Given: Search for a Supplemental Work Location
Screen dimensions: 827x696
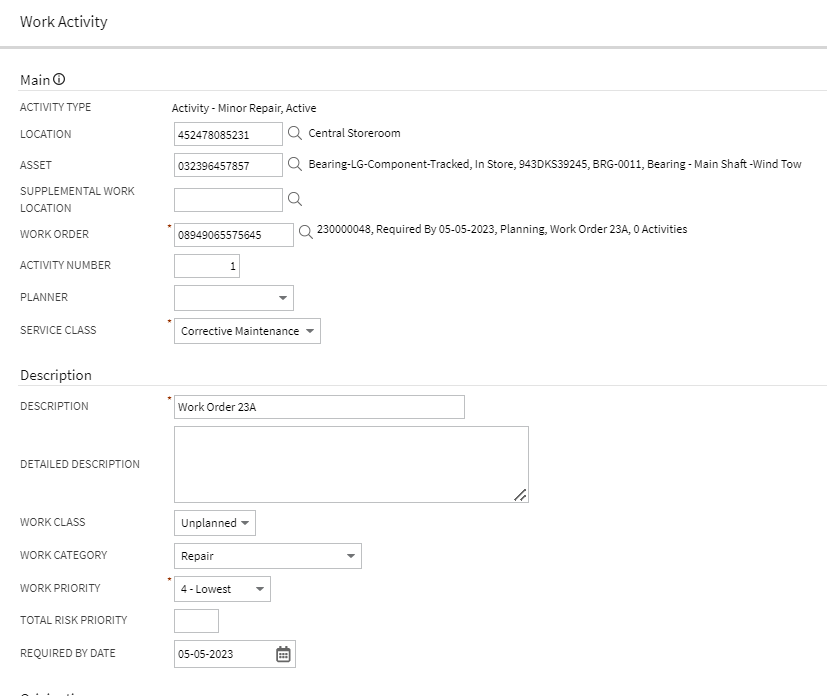Looking at the screenshot, I should tap(295, 199).
